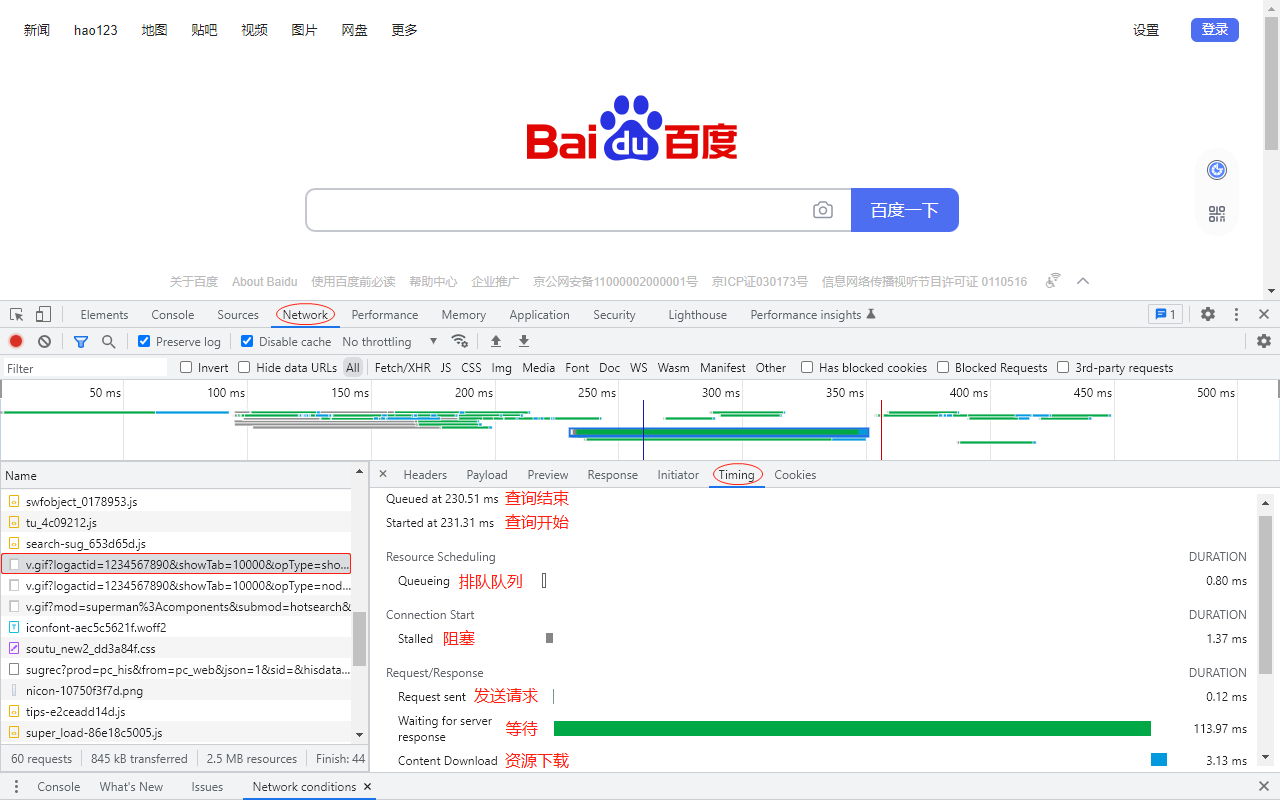Open DevTools three-dot customize menu

[x=1236, y=314]
